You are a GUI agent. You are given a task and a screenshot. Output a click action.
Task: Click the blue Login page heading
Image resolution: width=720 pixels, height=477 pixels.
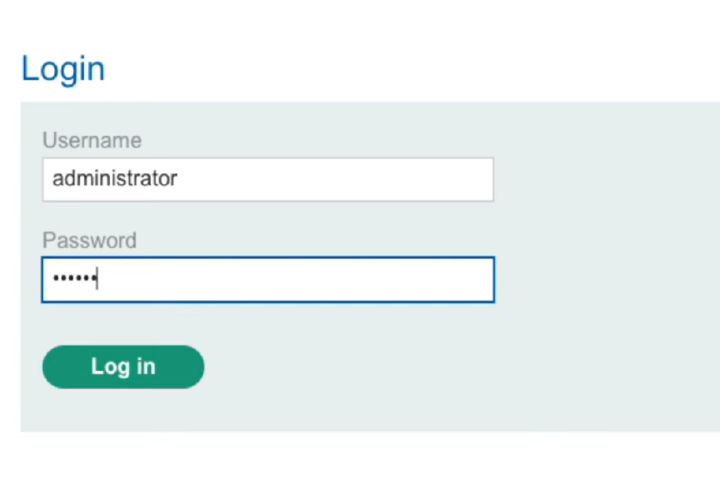(63, 68)
